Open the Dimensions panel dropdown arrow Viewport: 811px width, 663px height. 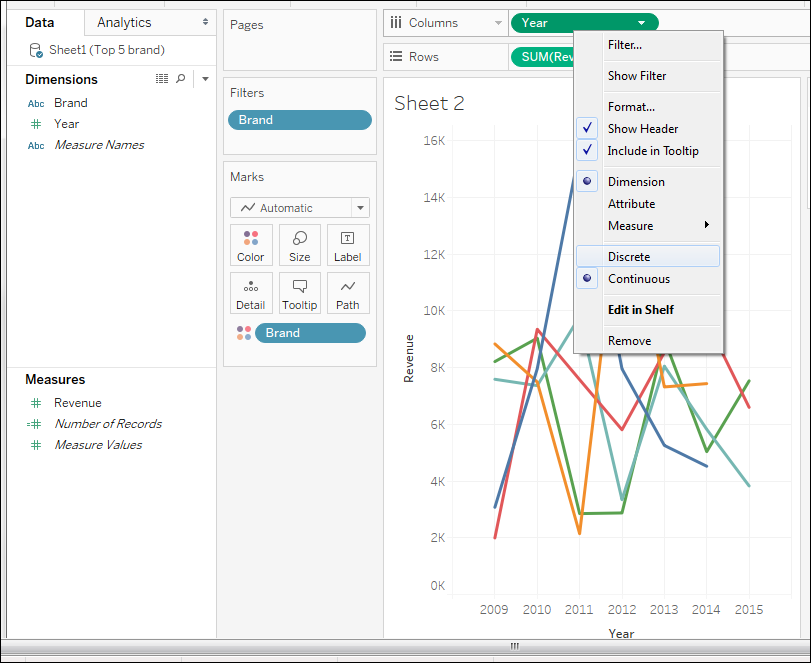pos(205,78)
